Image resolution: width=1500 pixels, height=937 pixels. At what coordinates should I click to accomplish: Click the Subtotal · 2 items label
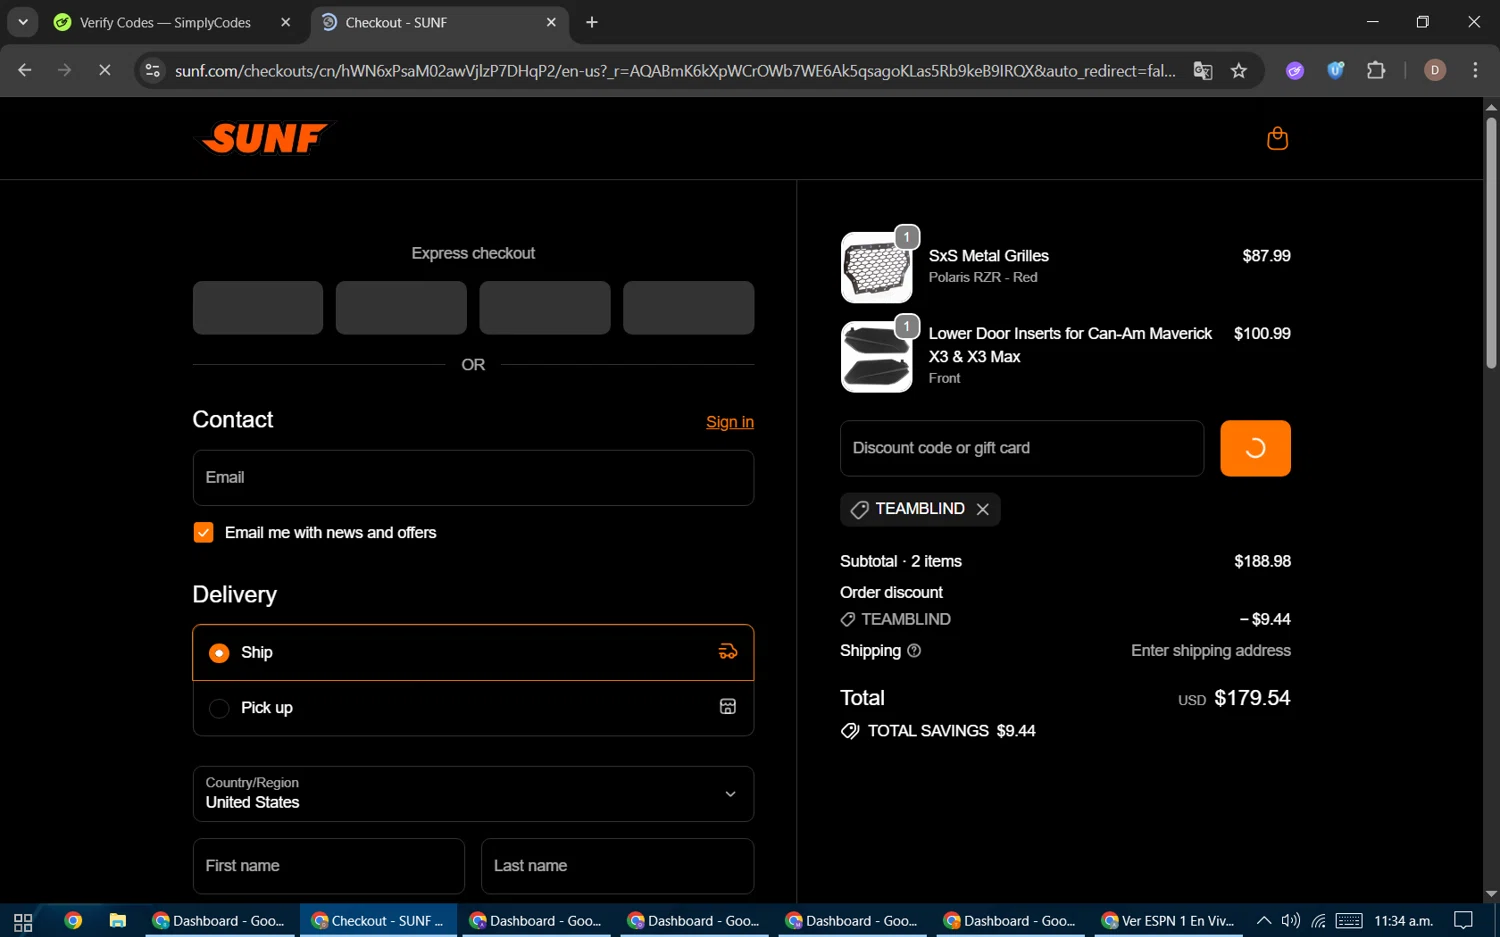901,562
